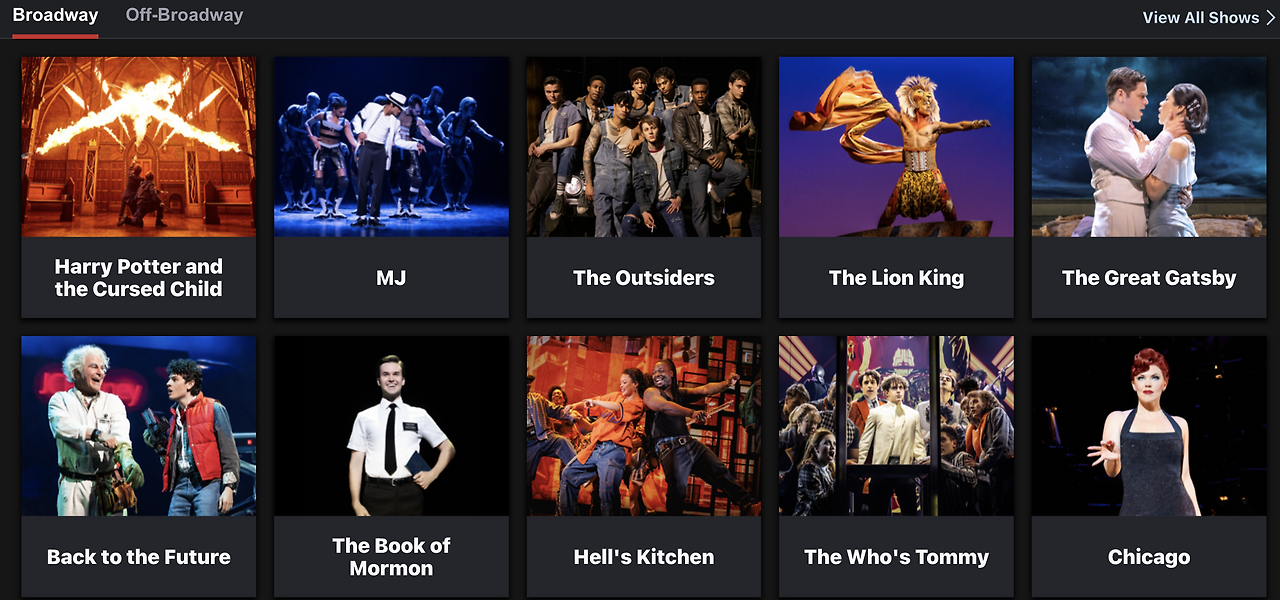Open the MJ title label

[391, 278]
